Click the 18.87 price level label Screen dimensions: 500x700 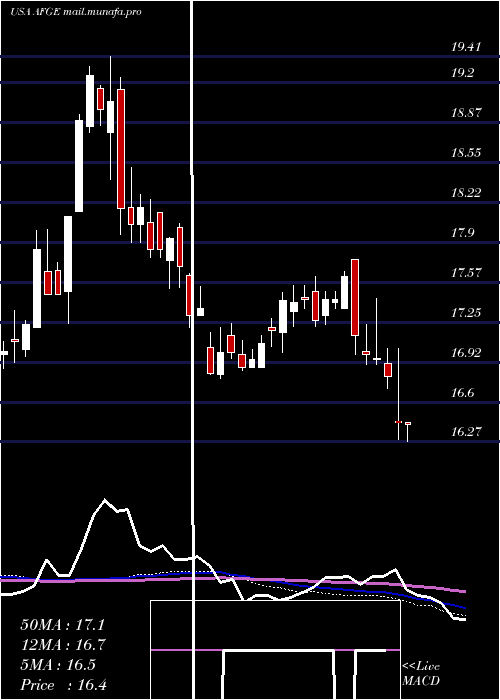click(x=467, y=112)
